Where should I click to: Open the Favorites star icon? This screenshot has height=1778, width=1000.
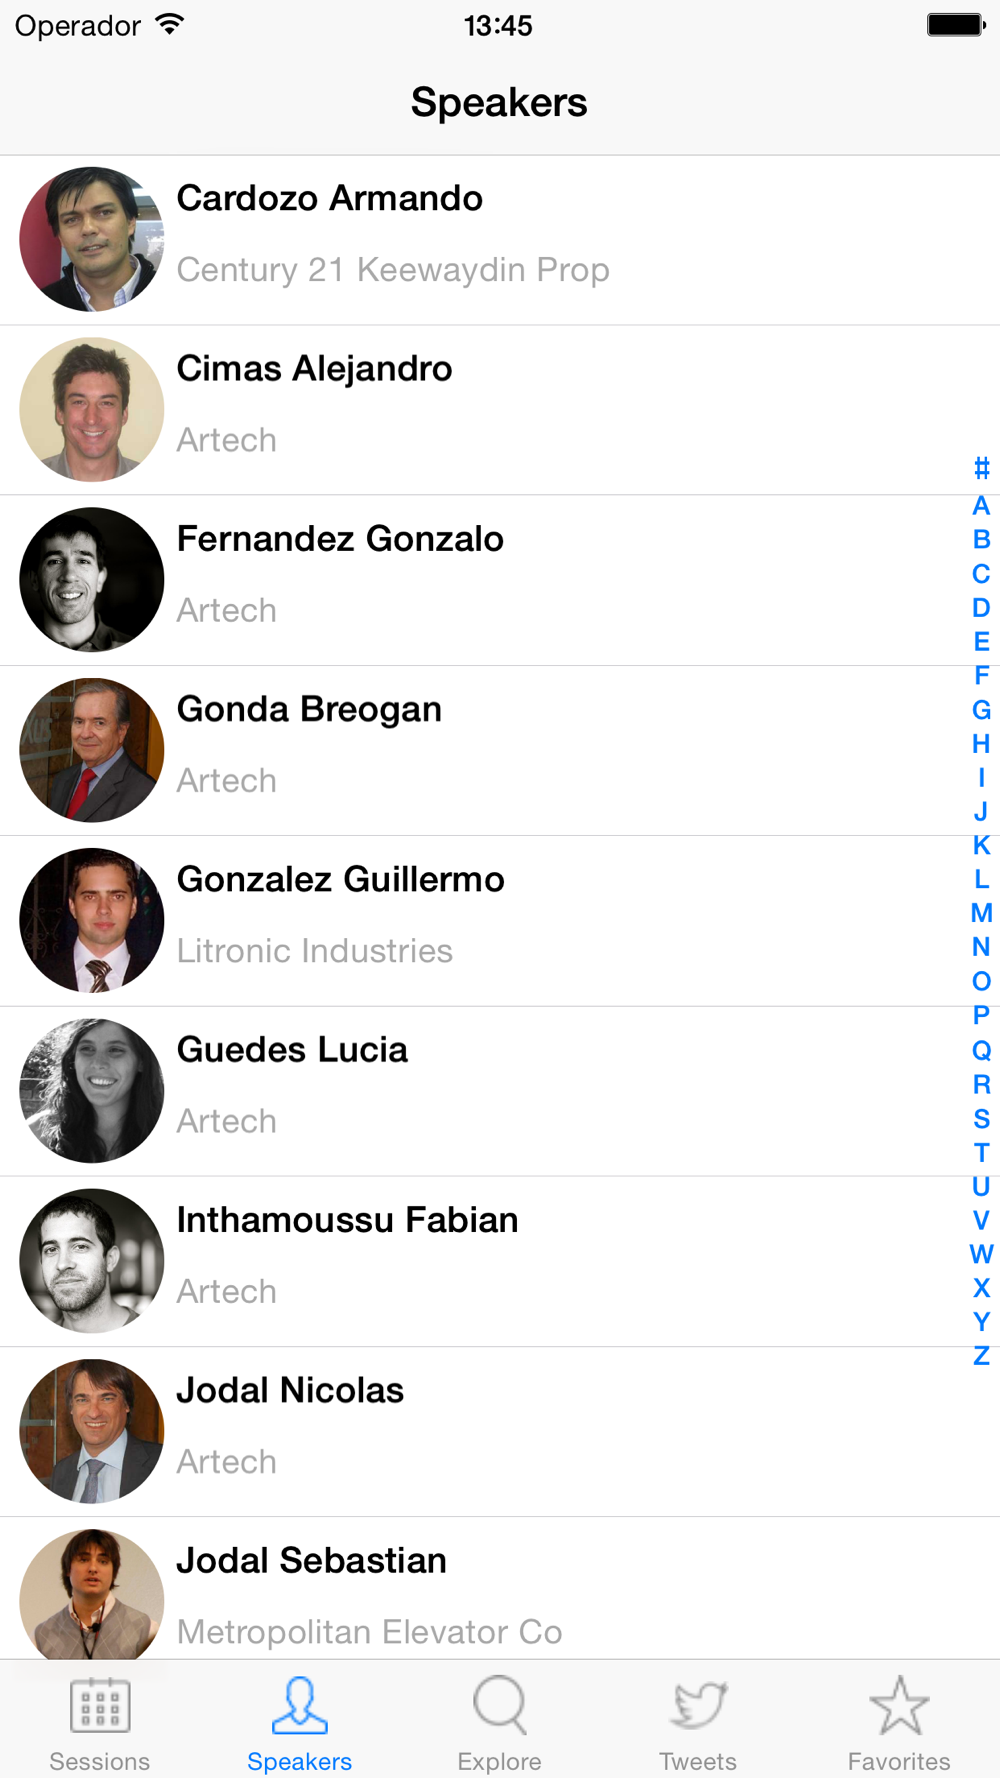(899, 1705)
